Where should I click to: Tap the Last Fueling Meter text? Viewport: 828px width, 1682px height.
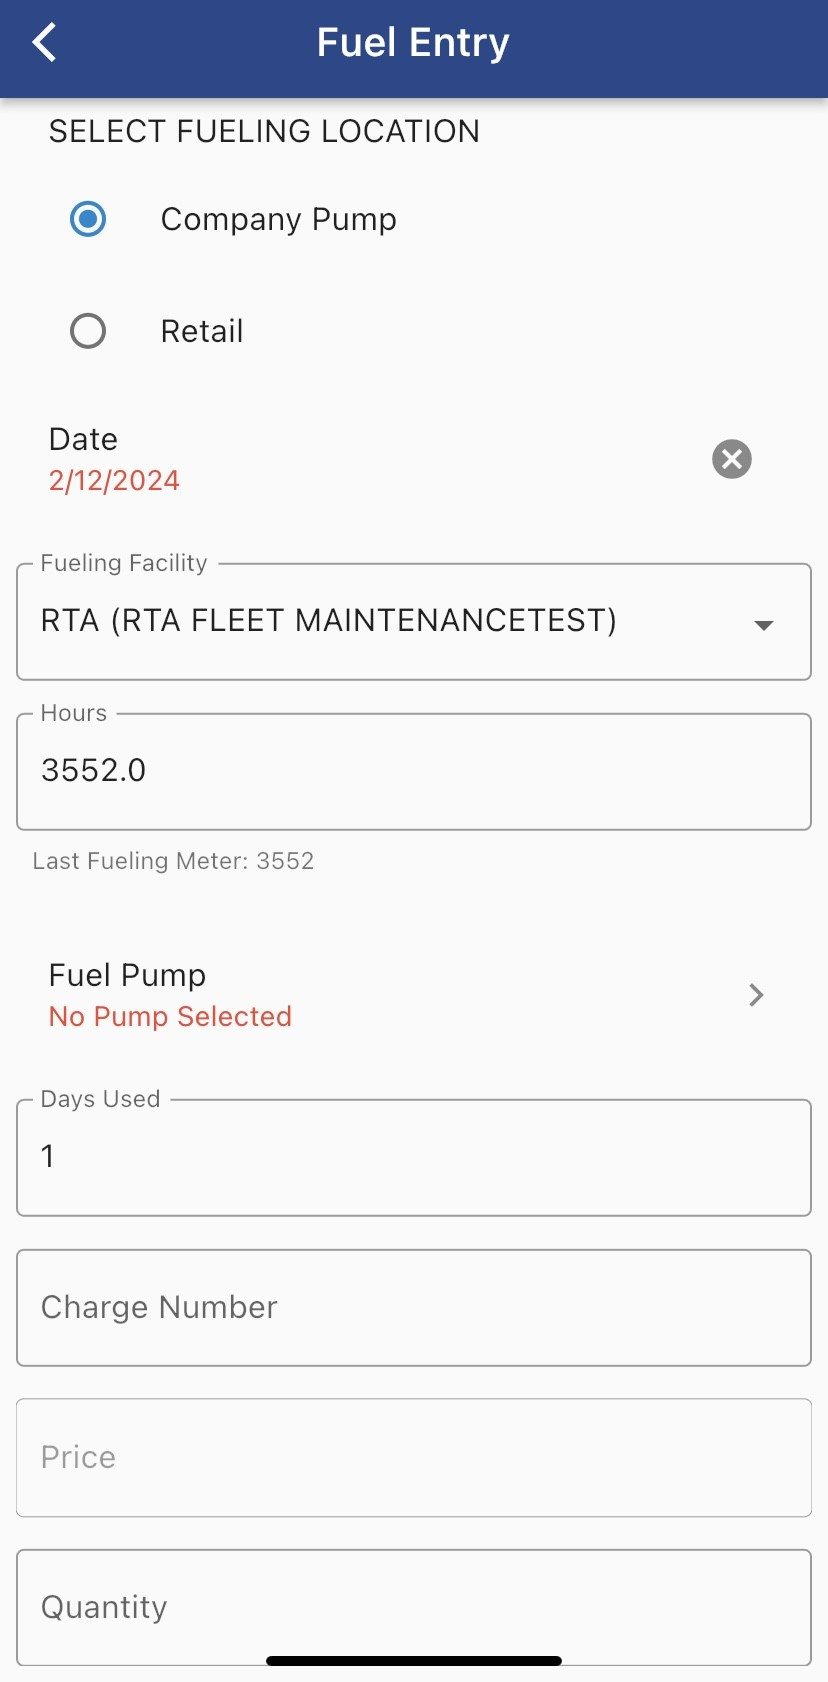pos(173,861)
